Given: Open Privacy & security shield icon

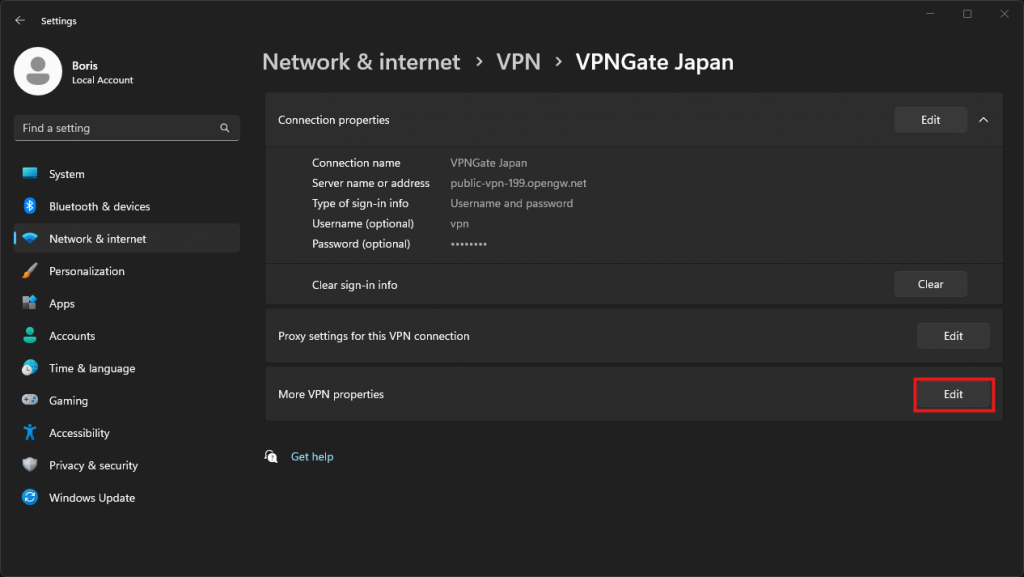Looking at the screenshot, I should click(30, 465).
